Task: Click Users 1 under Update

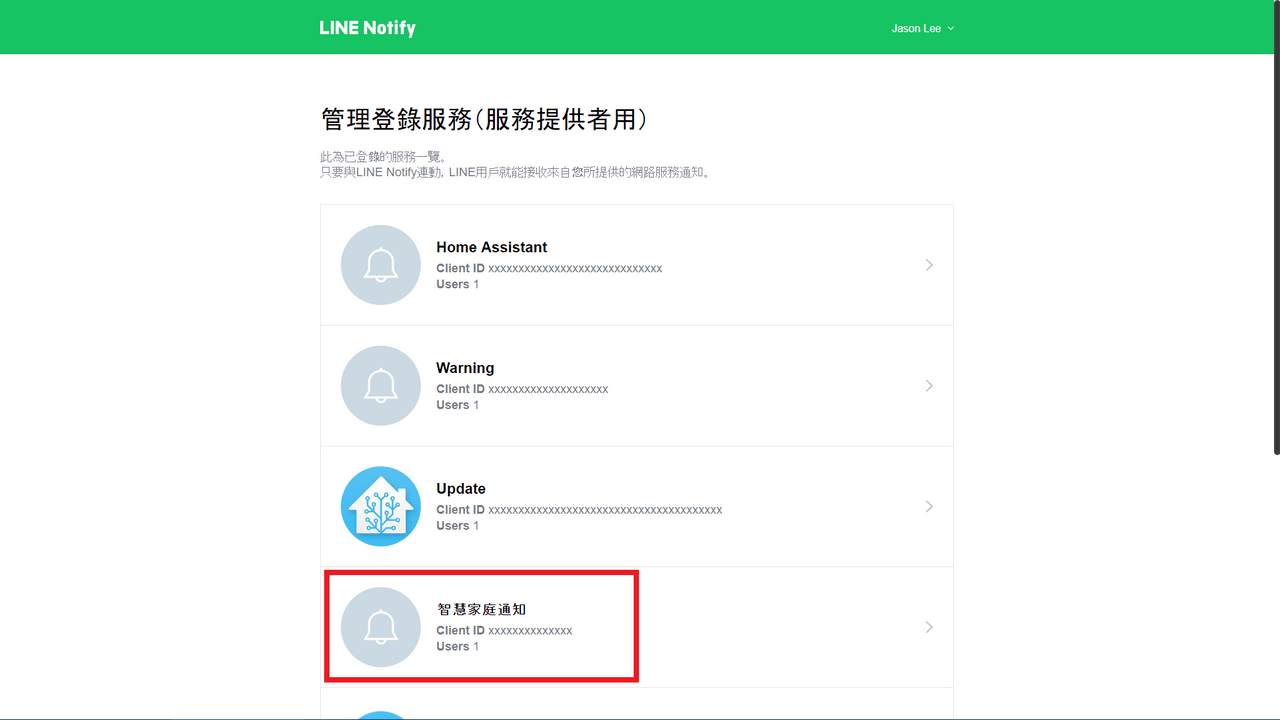Action: click(457, 526)
